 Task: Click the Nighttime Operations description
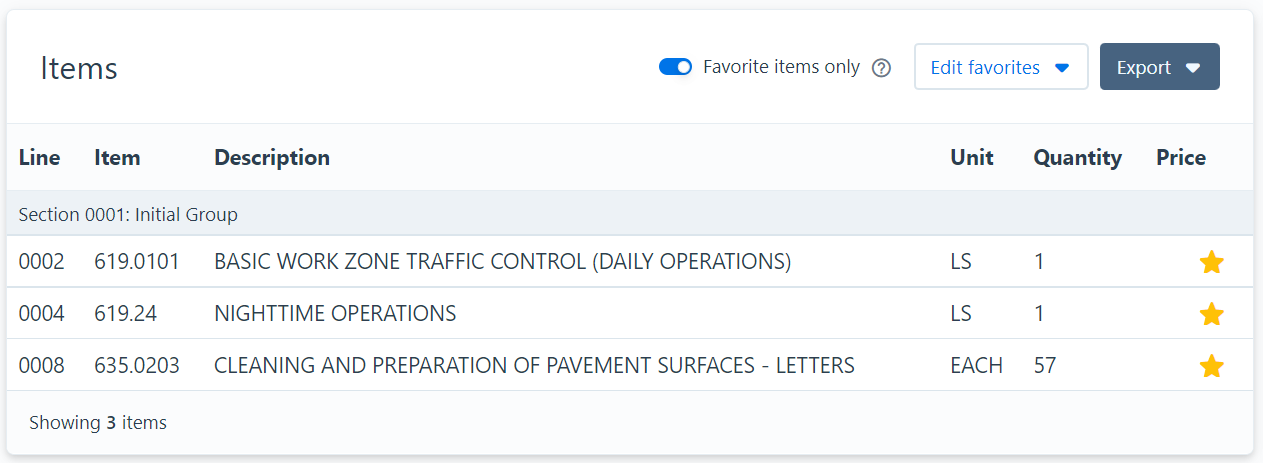(335, 314)
